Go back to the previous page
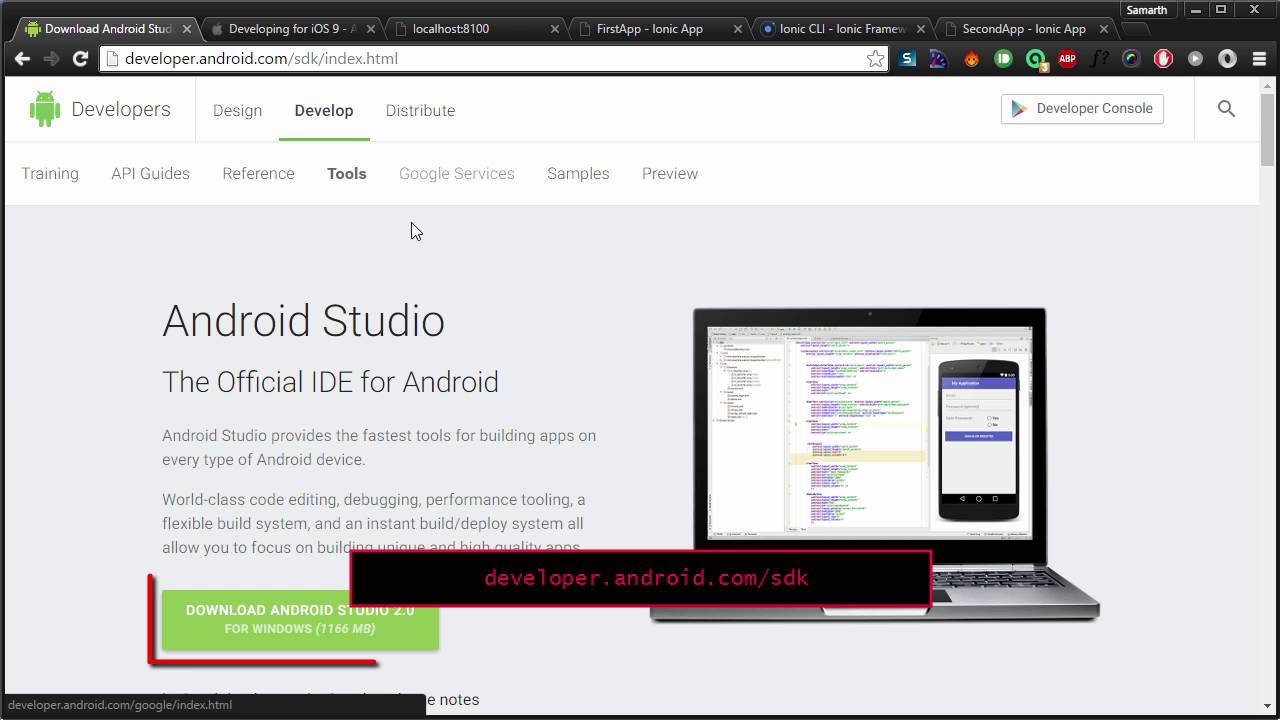1280x720 pixels. point(22,59)
